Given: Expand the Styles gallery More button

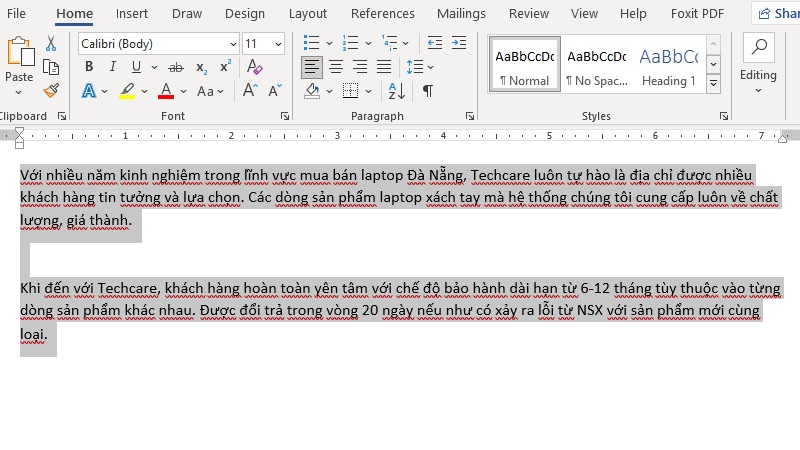Looking at the screenshot, I should pos(714,83).
